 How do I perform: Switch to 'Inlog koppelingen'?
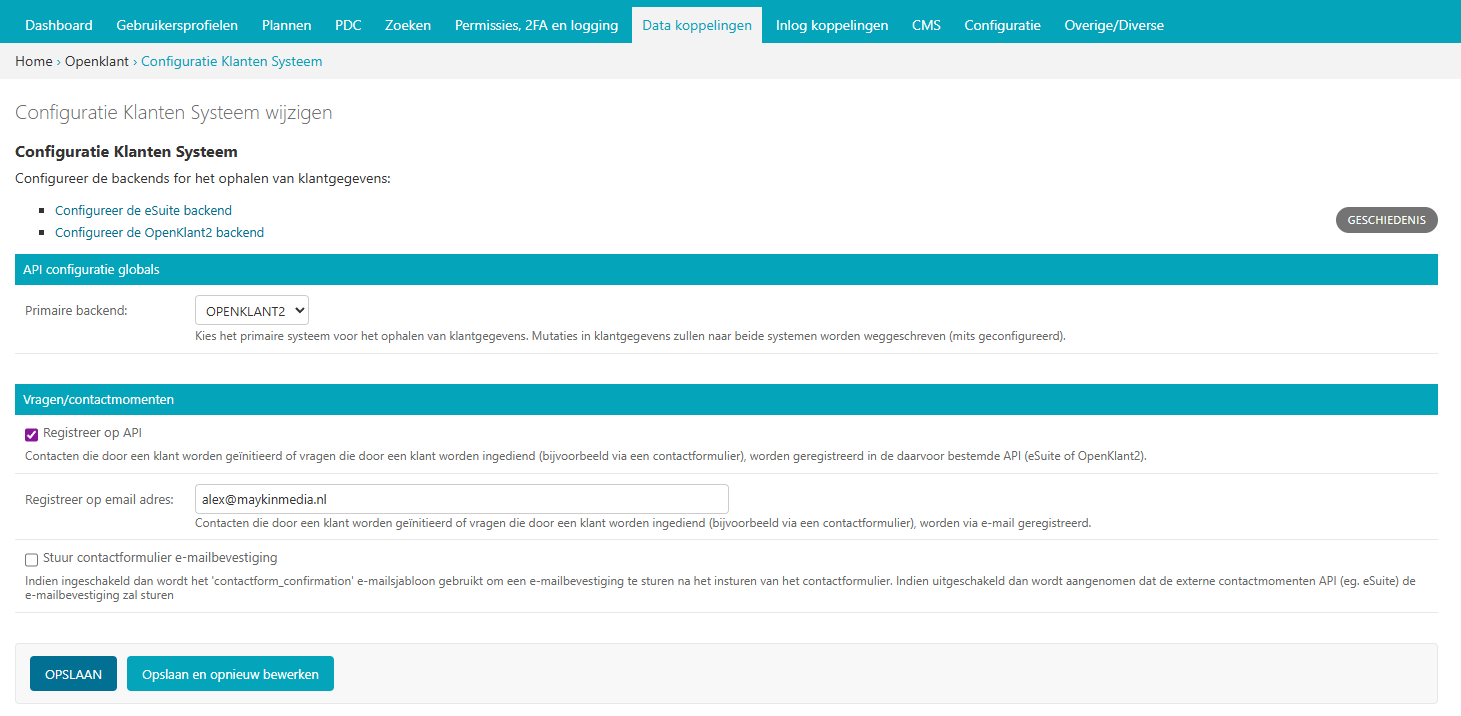point(832,24)
